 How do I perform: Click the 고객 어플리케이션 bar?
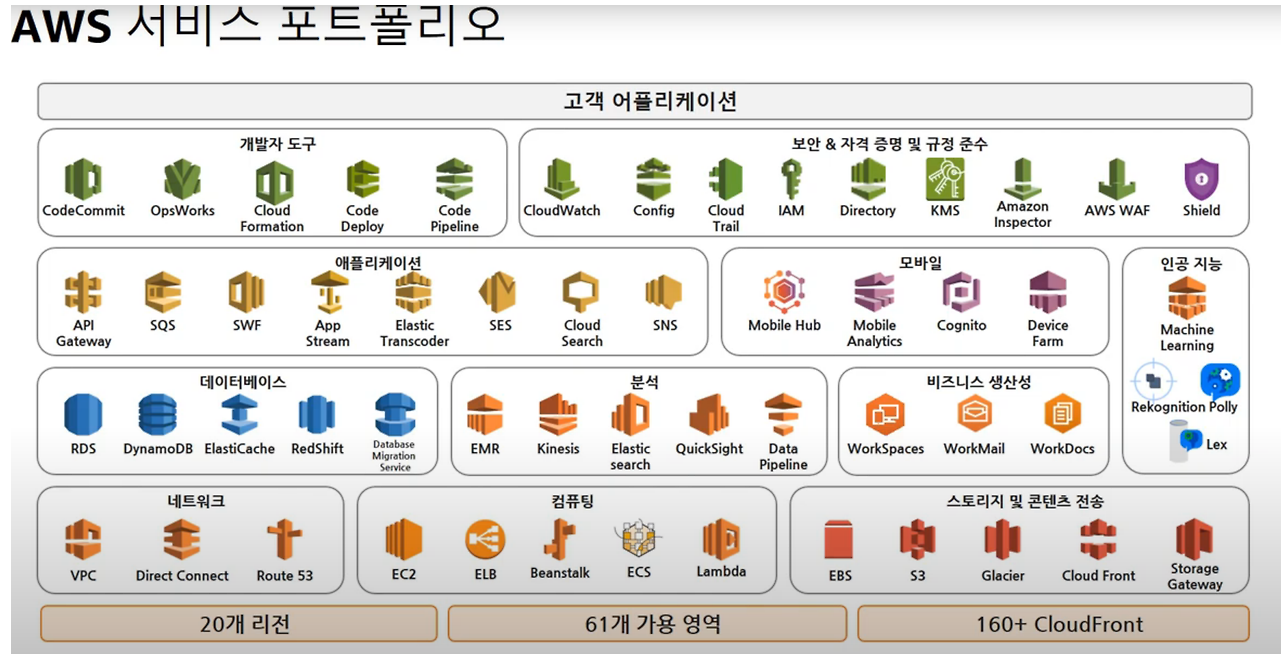[x=645, y=101]
